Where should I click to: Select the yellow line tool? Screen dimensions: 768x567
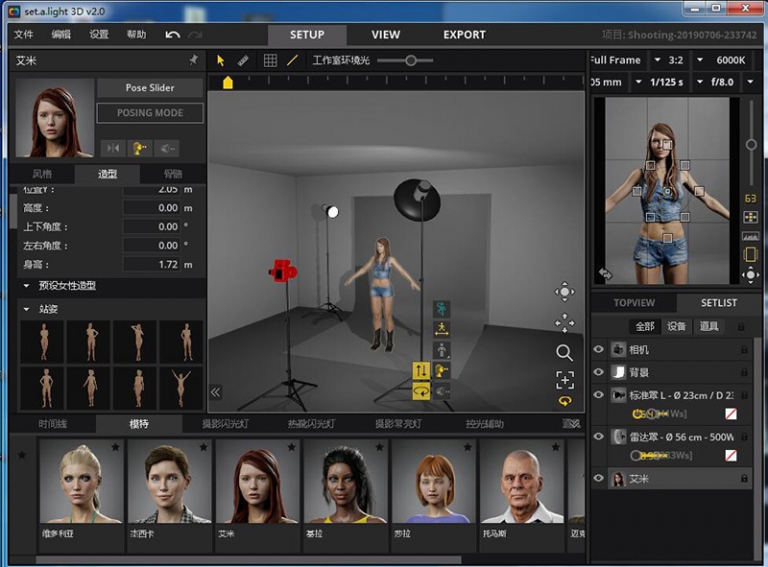click(292, 60)
